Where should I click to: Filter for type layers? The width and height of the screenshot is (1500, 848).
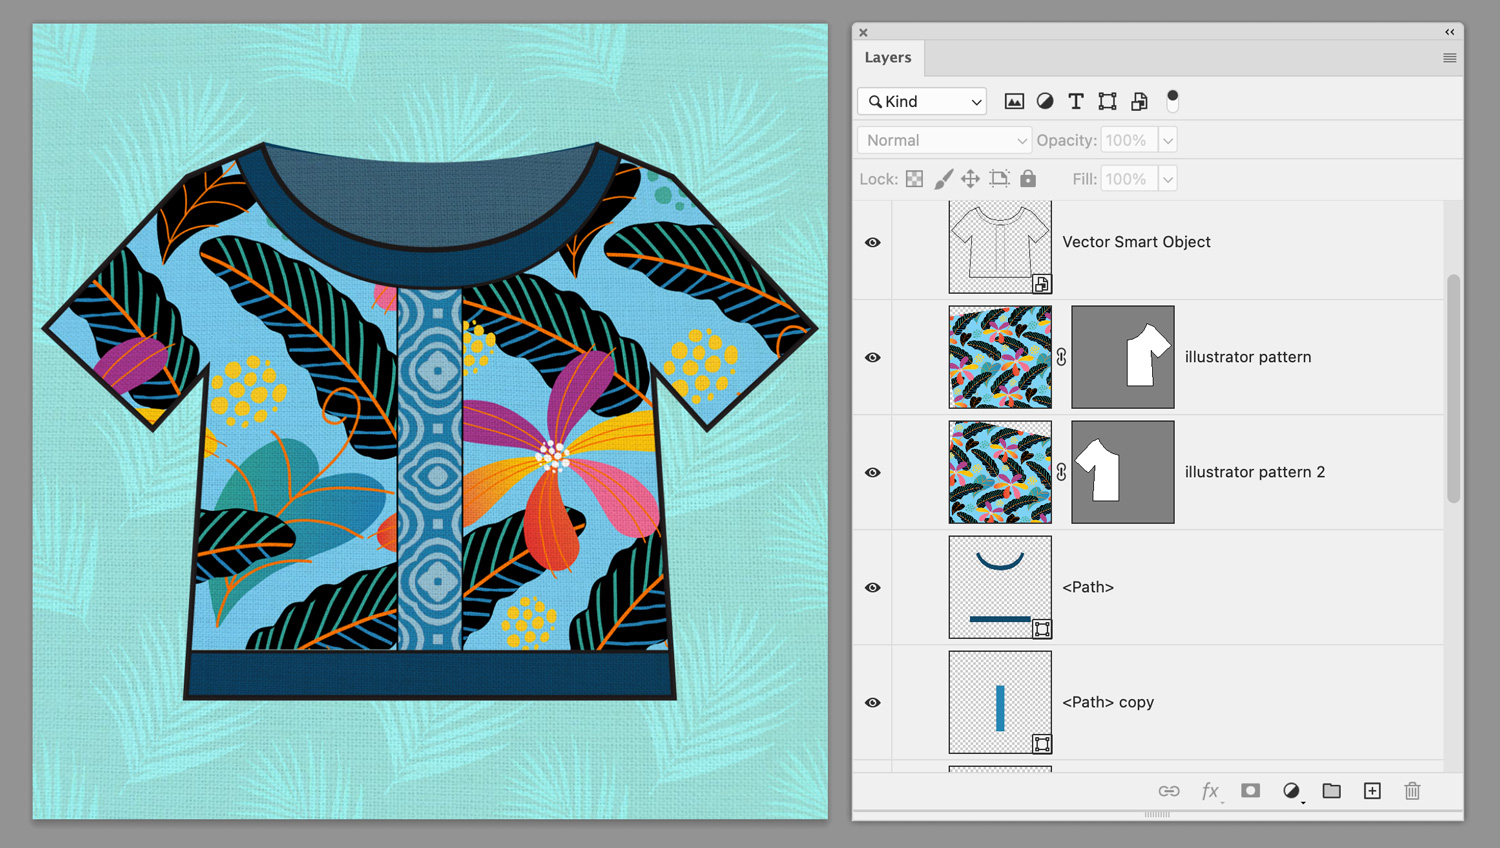(x=1076, y=101)
